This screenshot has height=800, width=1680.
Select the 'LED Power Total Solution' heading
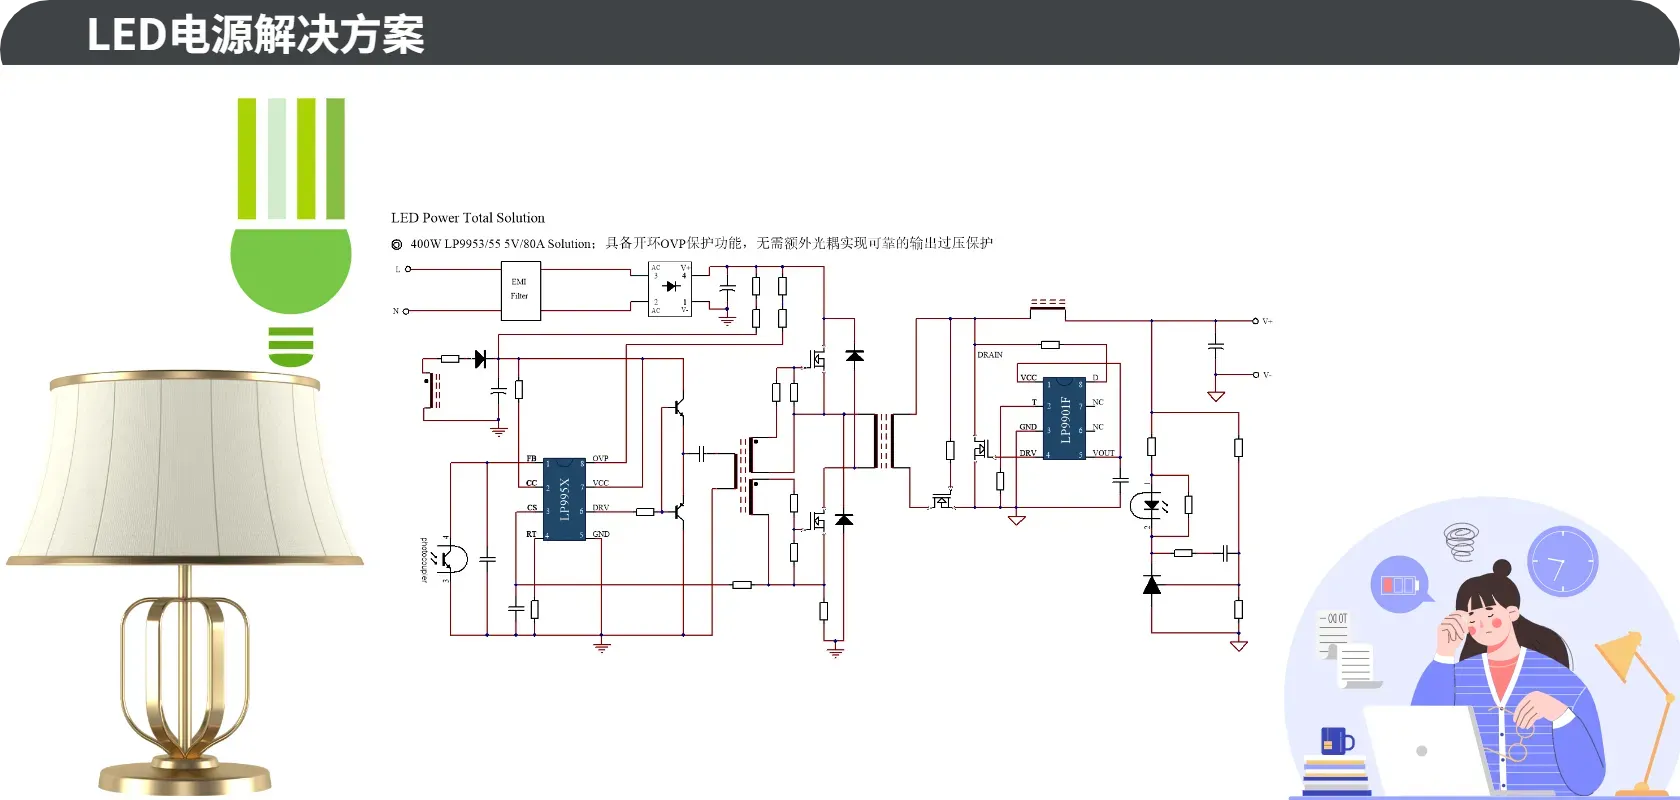468,218
